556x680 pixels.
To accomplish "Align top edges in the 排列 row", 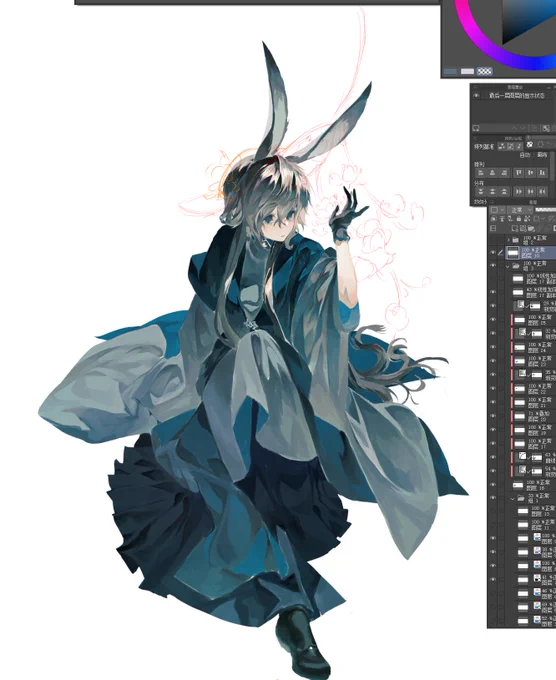I will [519, 173].
